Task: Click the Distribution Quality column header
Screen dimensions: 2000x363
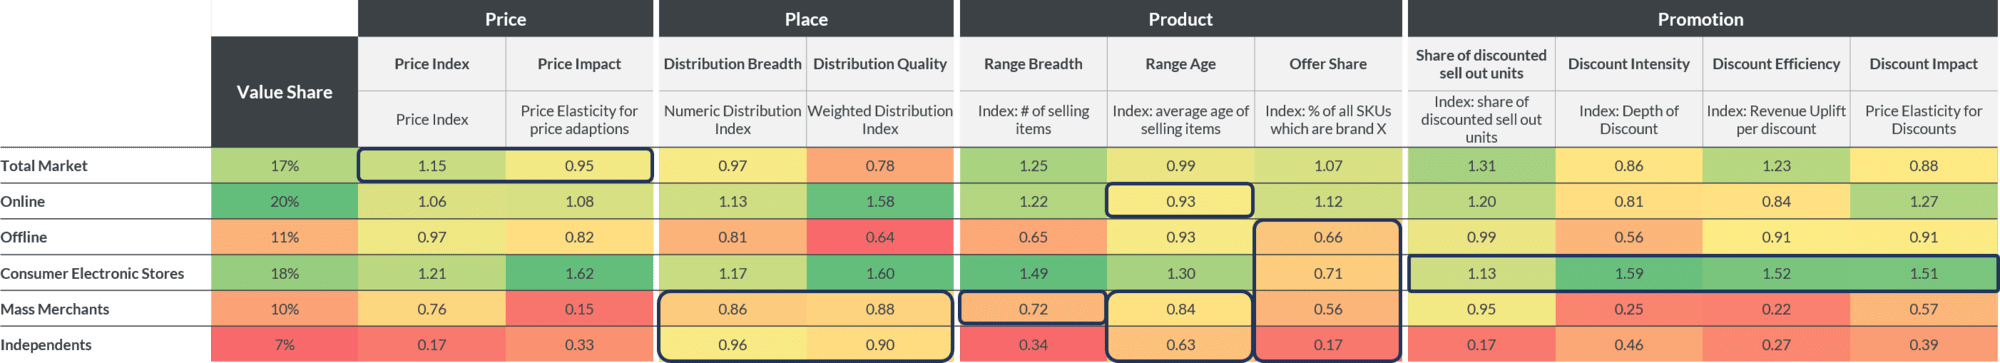Action: tap(880, 64)
